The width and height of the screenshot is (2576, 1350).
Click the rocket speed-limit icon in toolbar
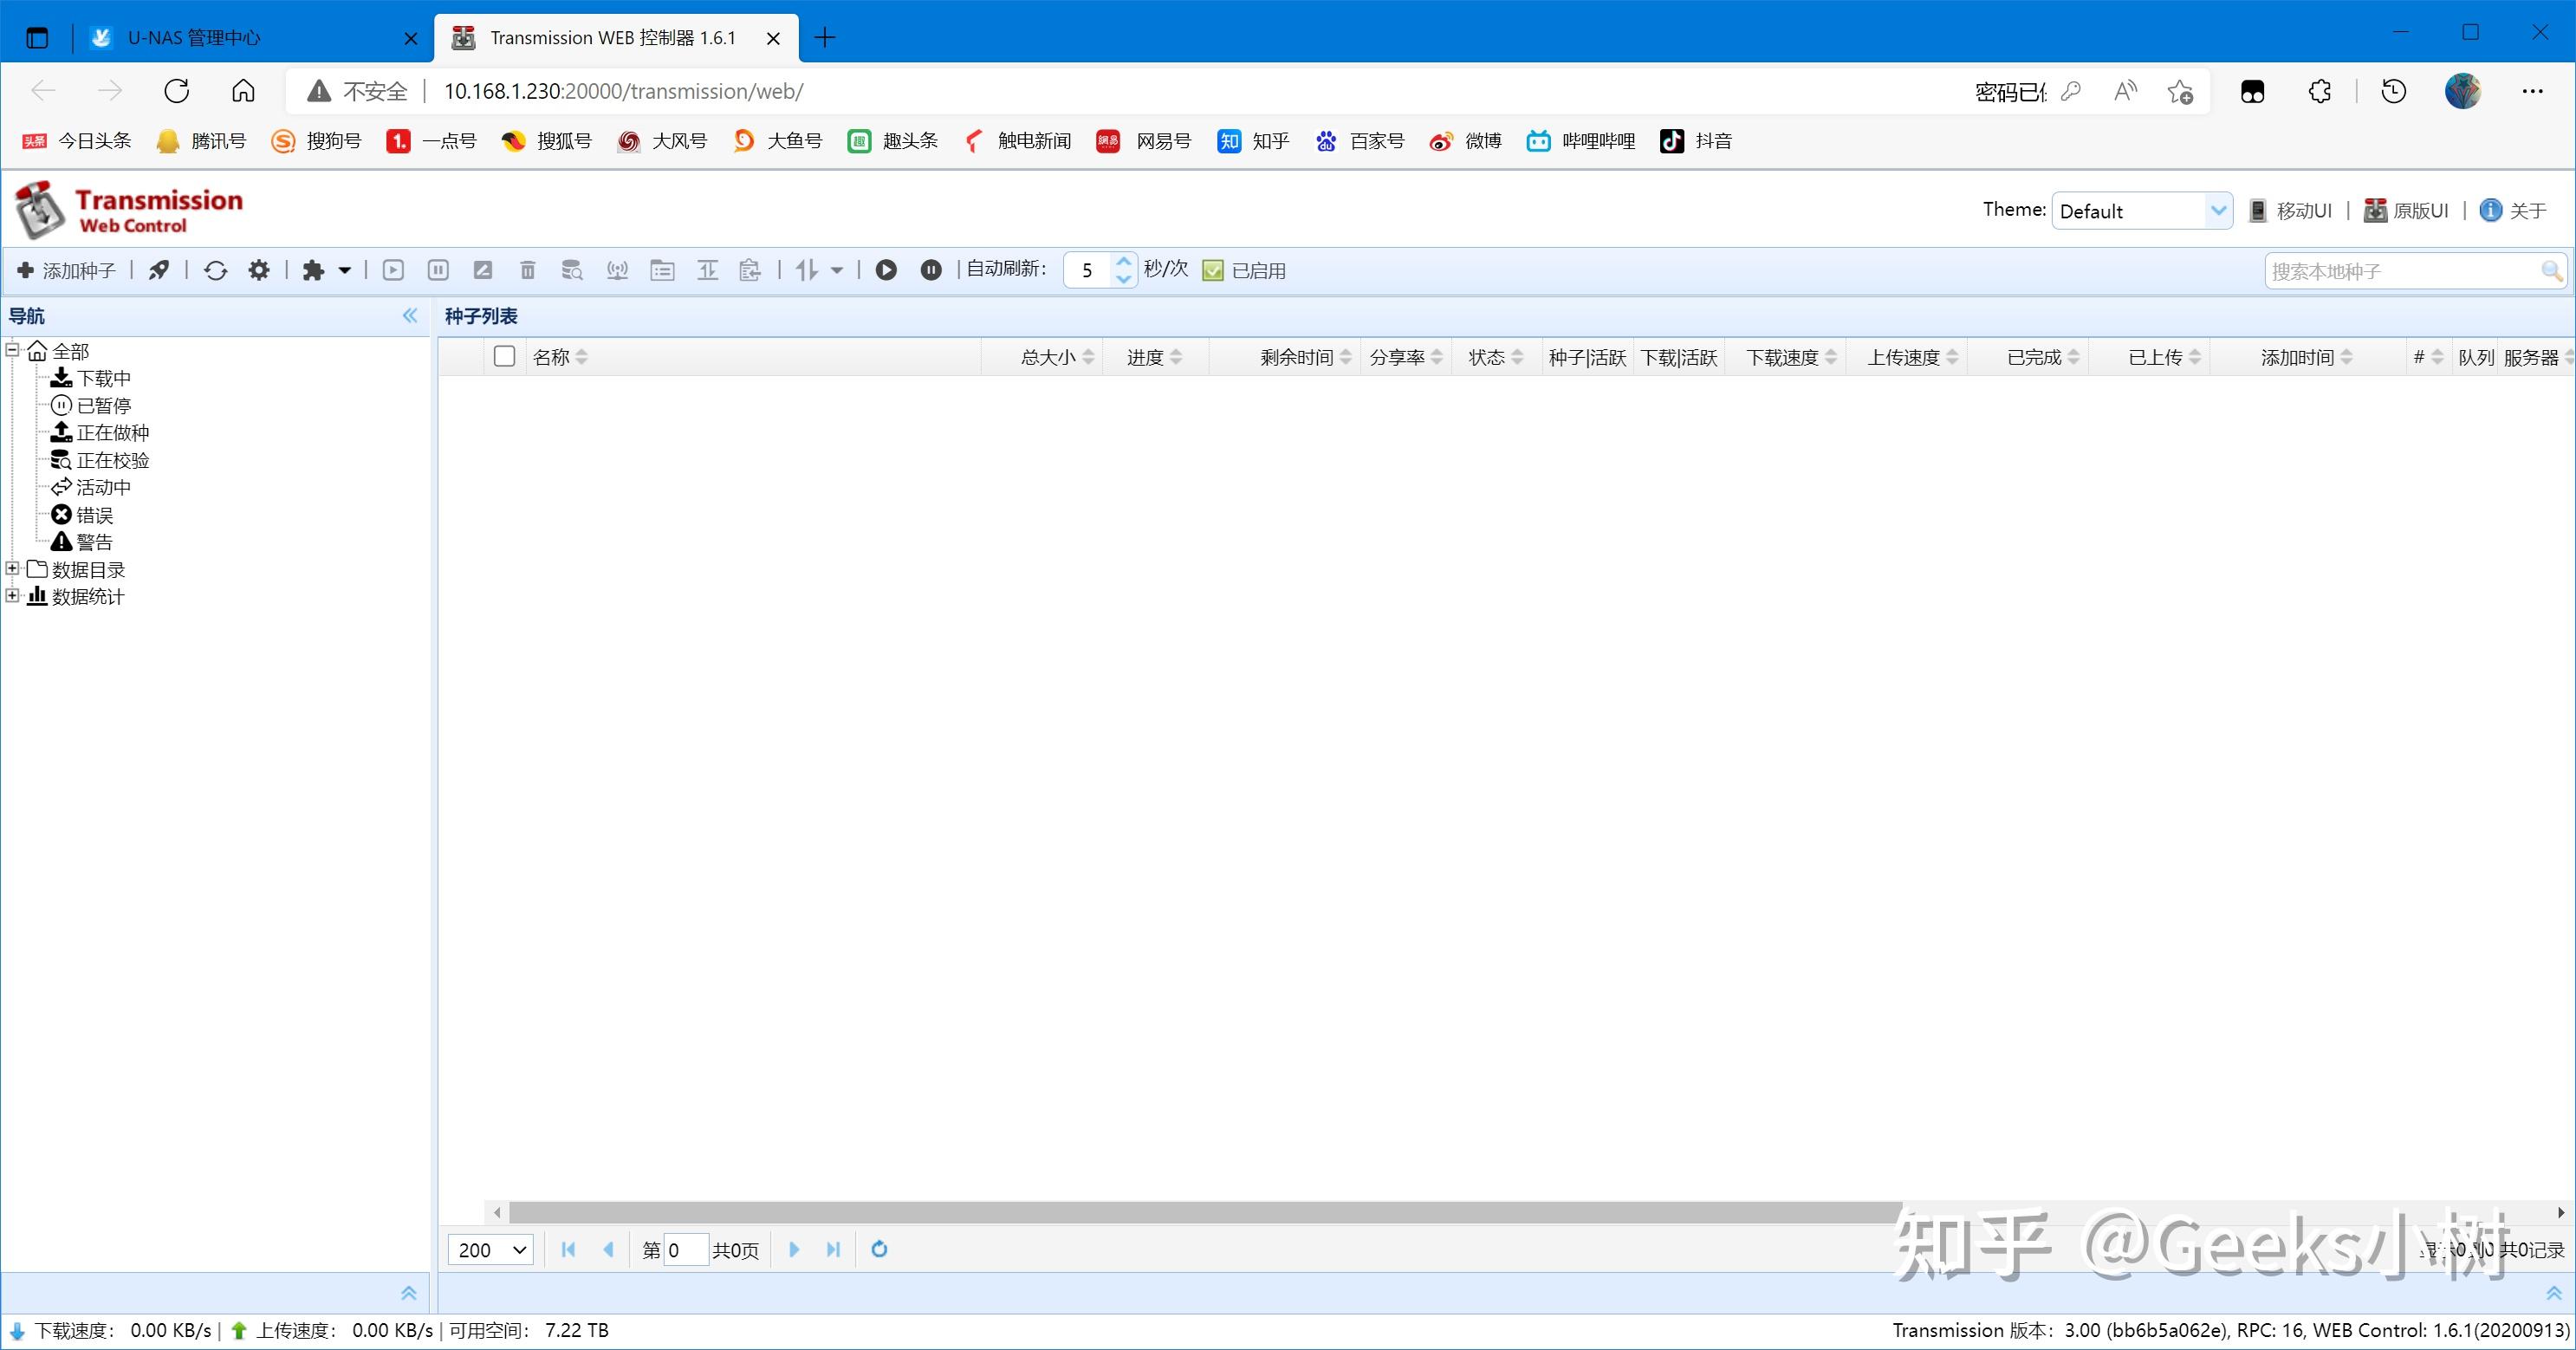(159, 270)
